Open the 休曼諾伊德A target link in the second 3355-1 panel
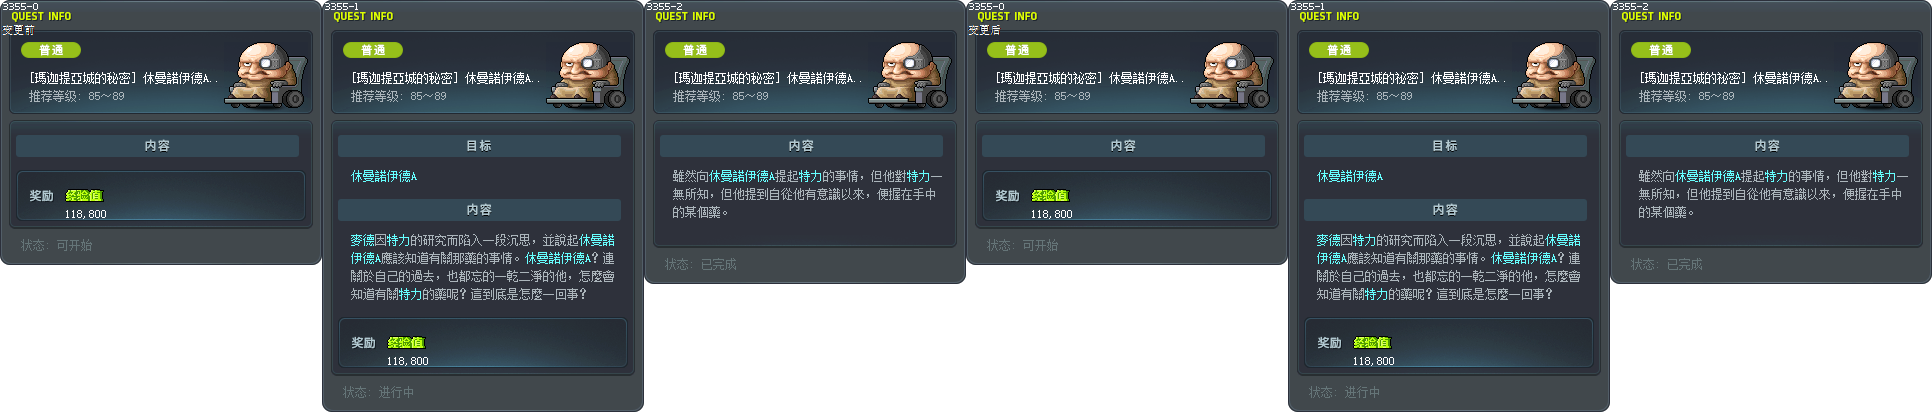 pos(1350,176)
